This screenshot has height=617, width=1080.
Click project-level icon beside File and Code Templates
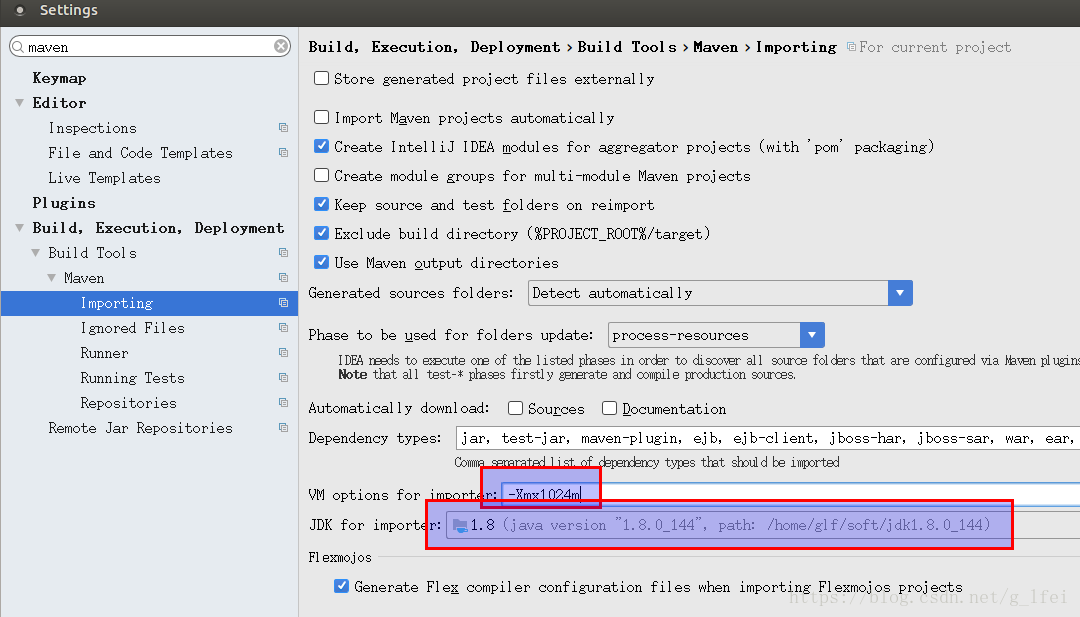click(283, 152)
